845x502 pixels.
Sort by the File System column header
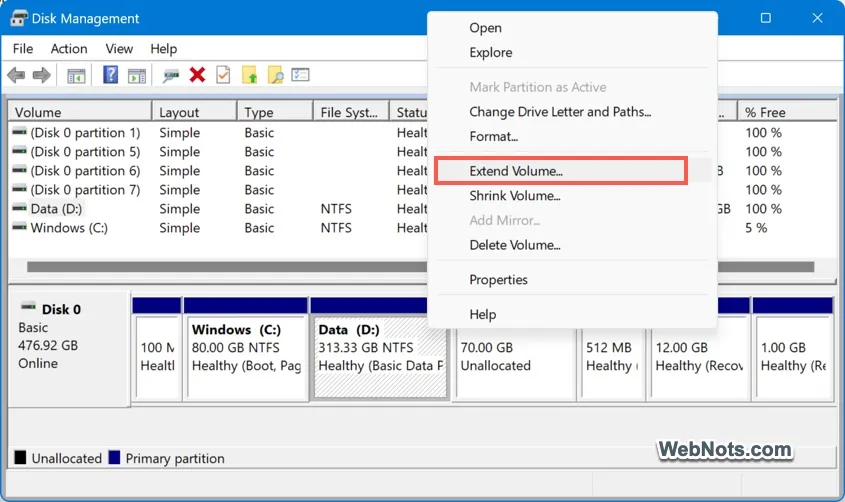[351, 112]
